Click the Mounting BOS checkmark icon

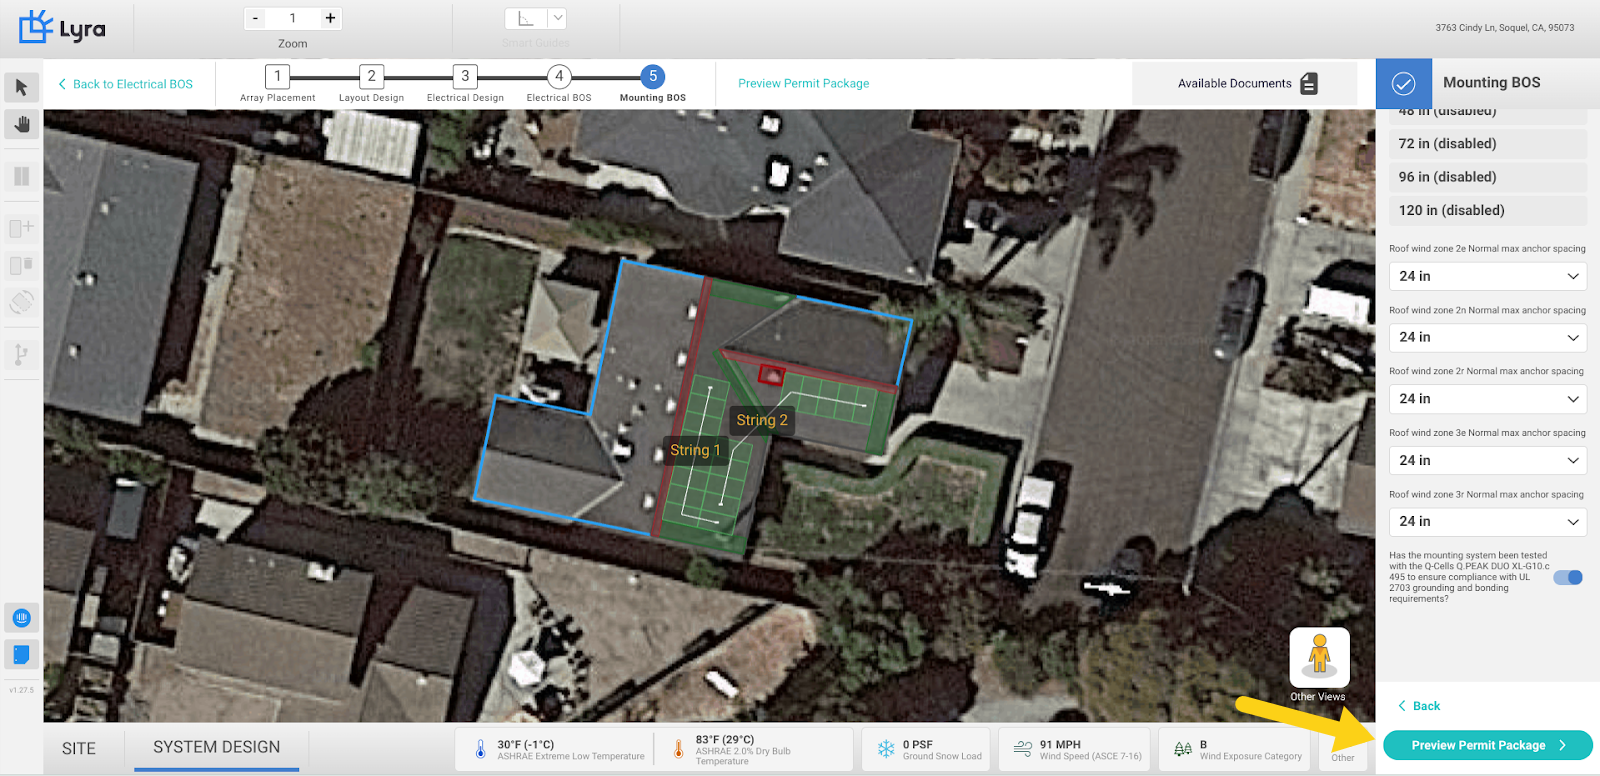1404,84
